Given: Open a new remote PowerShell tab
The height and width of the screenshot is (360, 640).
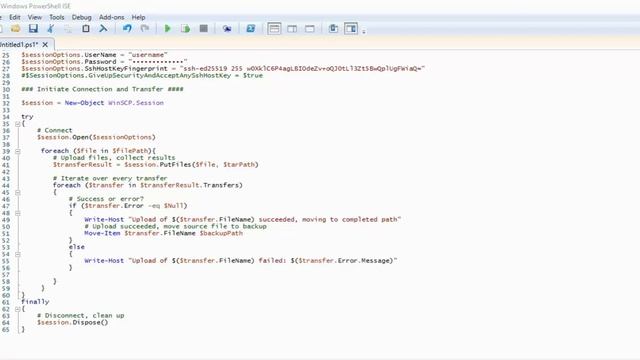Looking at the screenshot, I should pyautogui.click(x=227, y=29).
